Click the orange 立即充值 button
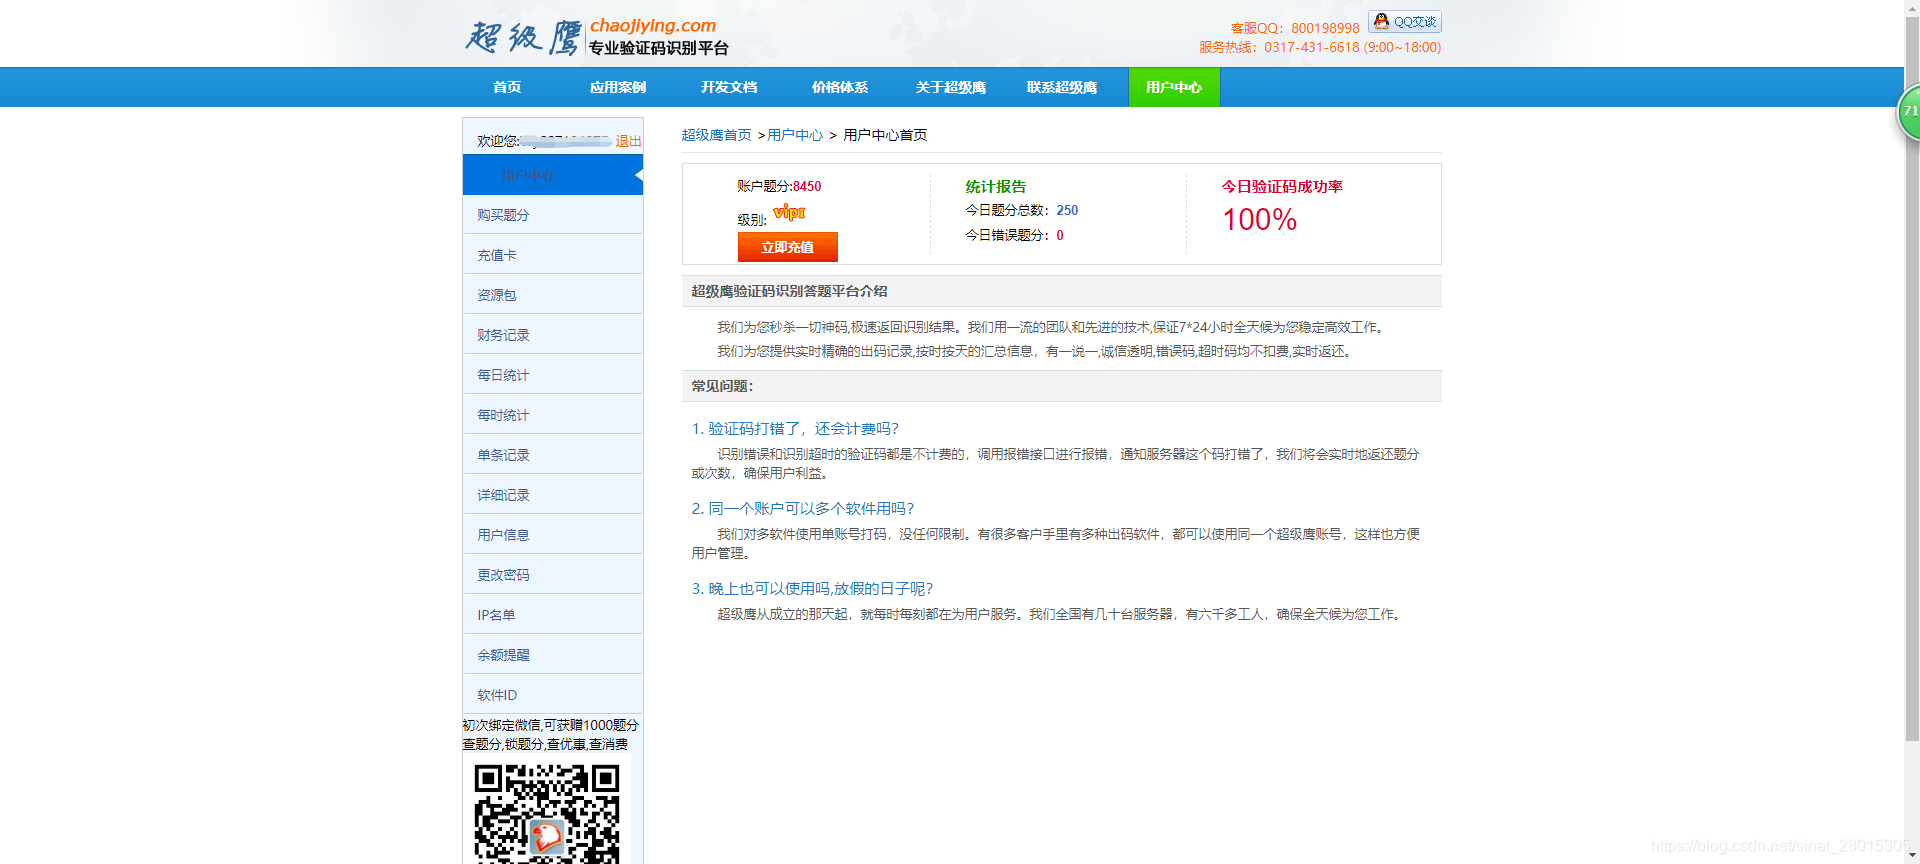Viewport: 1920px width, 864px height. pos(788,247)
